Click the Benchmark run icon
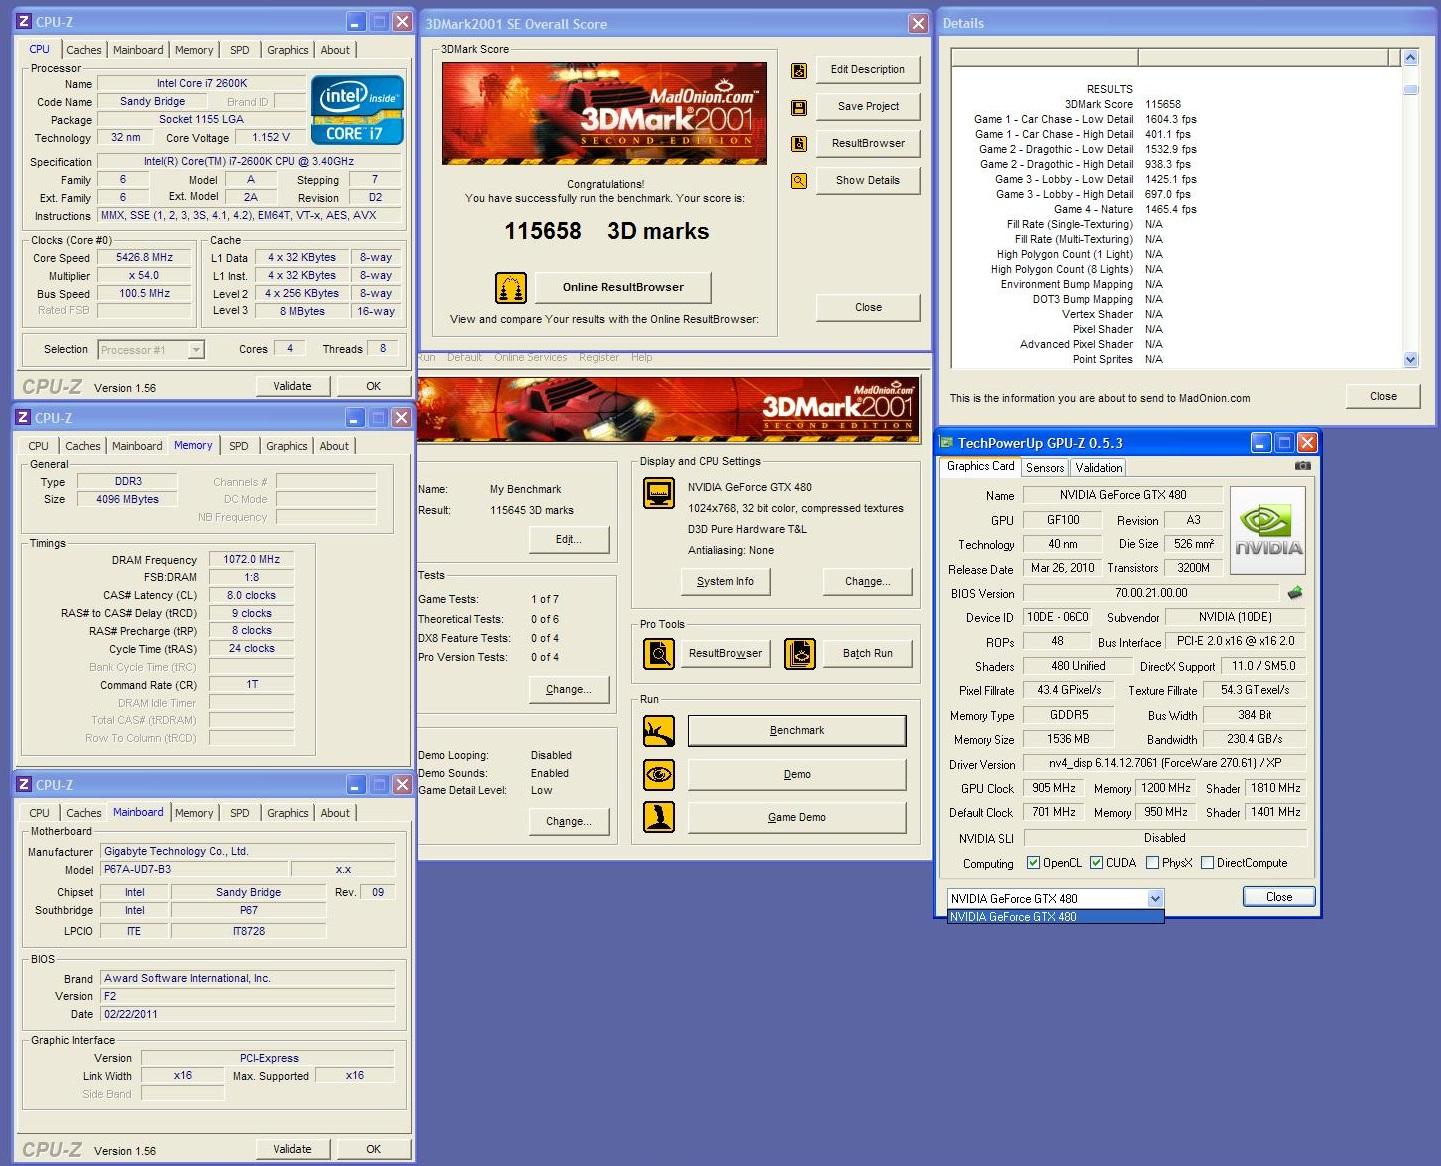The height and width of the screenshot is (1166, 1441). [x=659, y=731]
